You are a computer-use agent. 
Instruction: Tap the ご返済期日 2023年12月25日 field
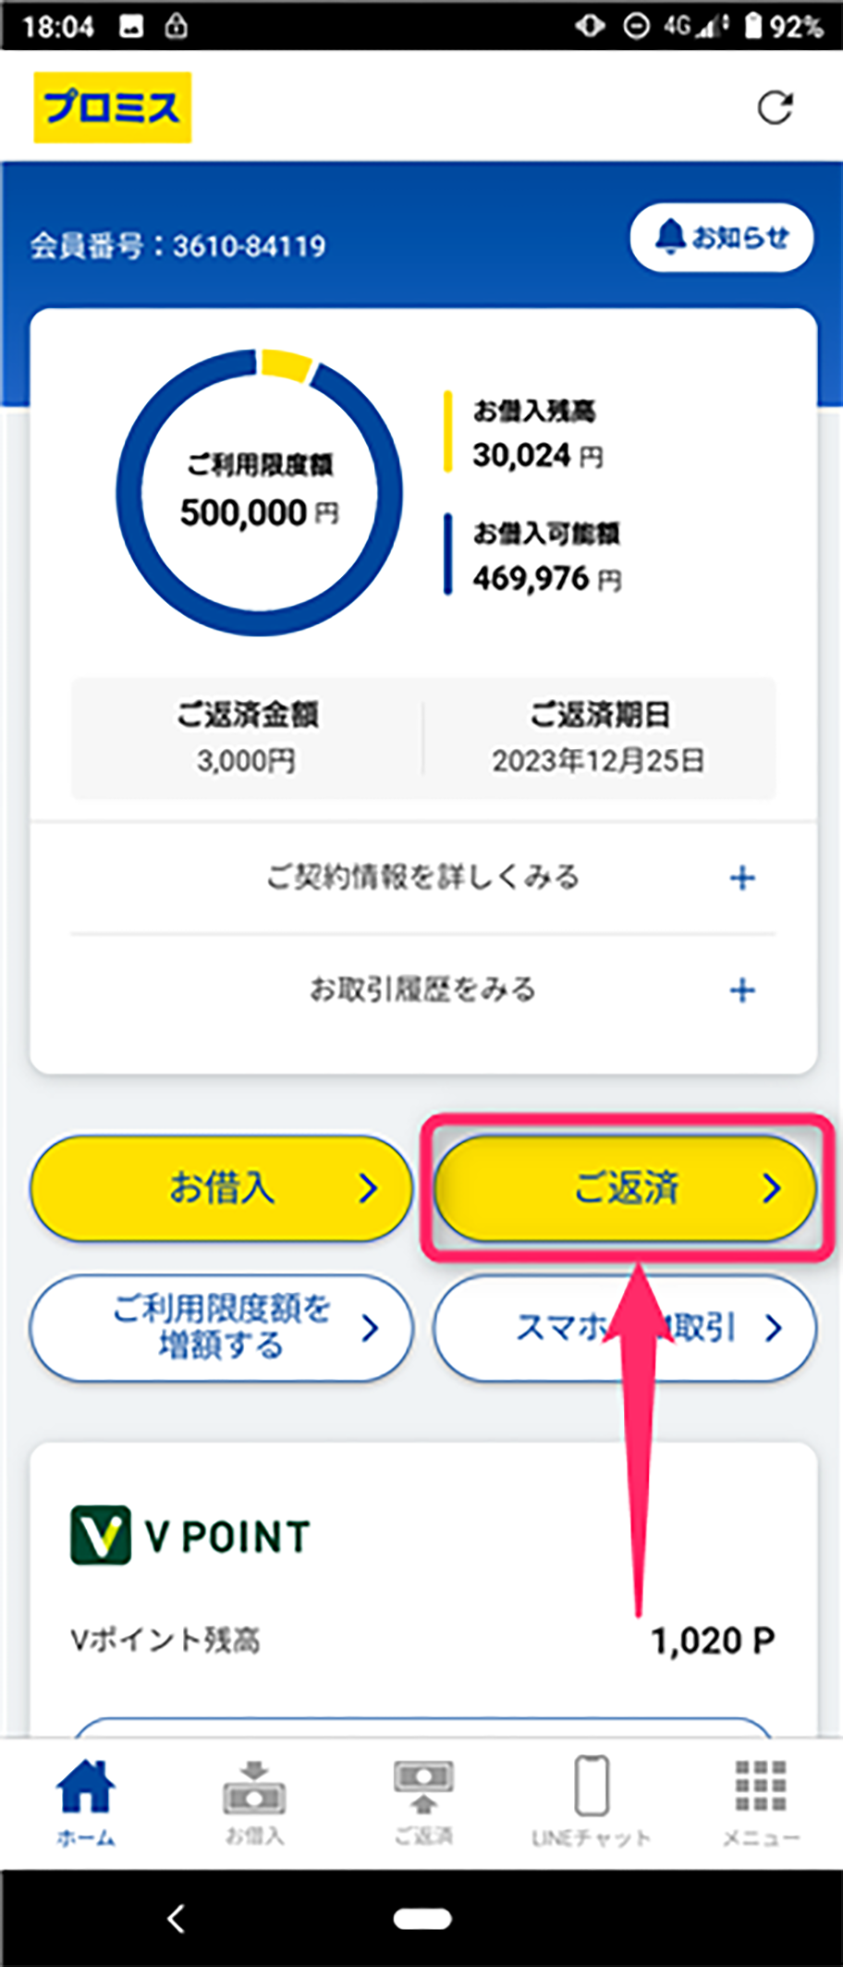[598, 738]
